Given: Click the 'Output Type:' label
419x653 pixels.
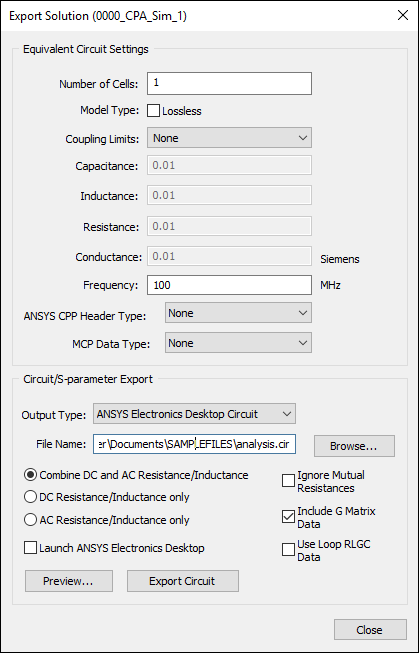Looking at the screenshot, I should click(x=54, y=415).
